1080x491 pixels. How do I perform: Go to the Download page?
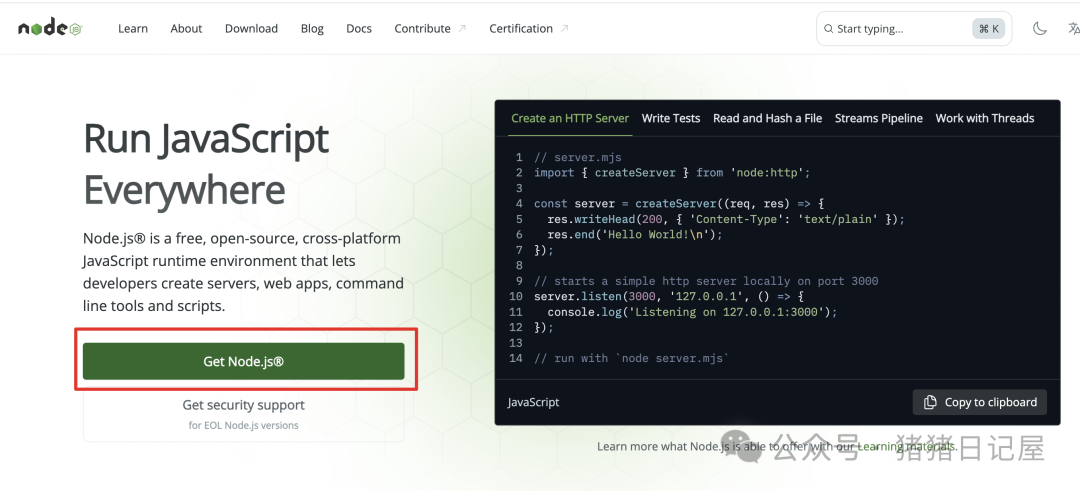click(251, 28)
